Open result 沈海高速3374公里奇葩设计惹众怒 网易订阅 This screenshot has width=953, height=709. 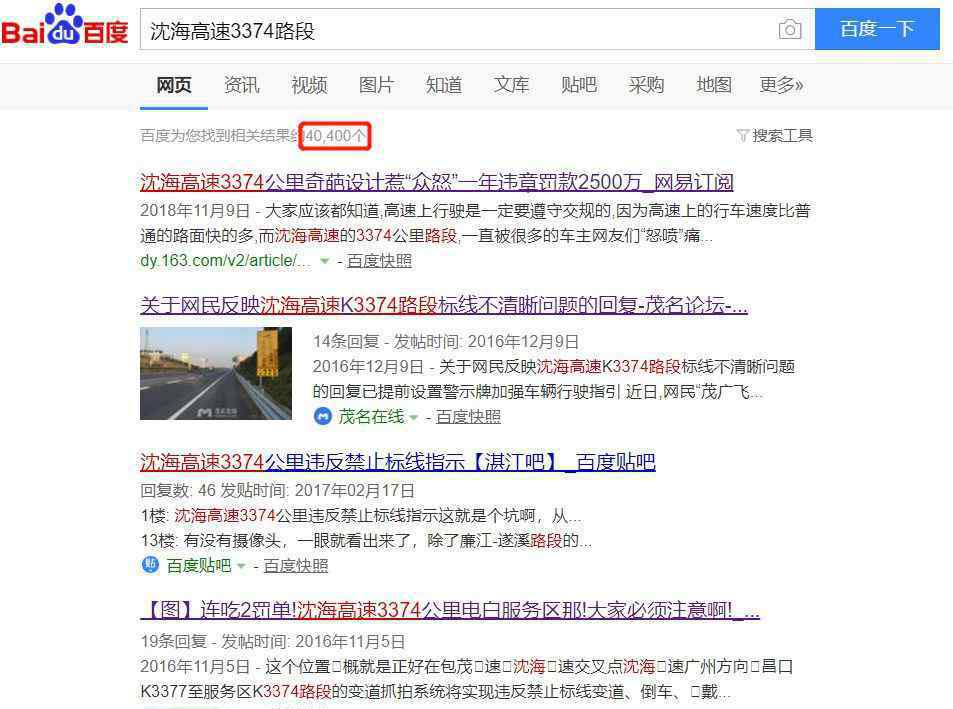pyautogui.click(x=436, y=182)
